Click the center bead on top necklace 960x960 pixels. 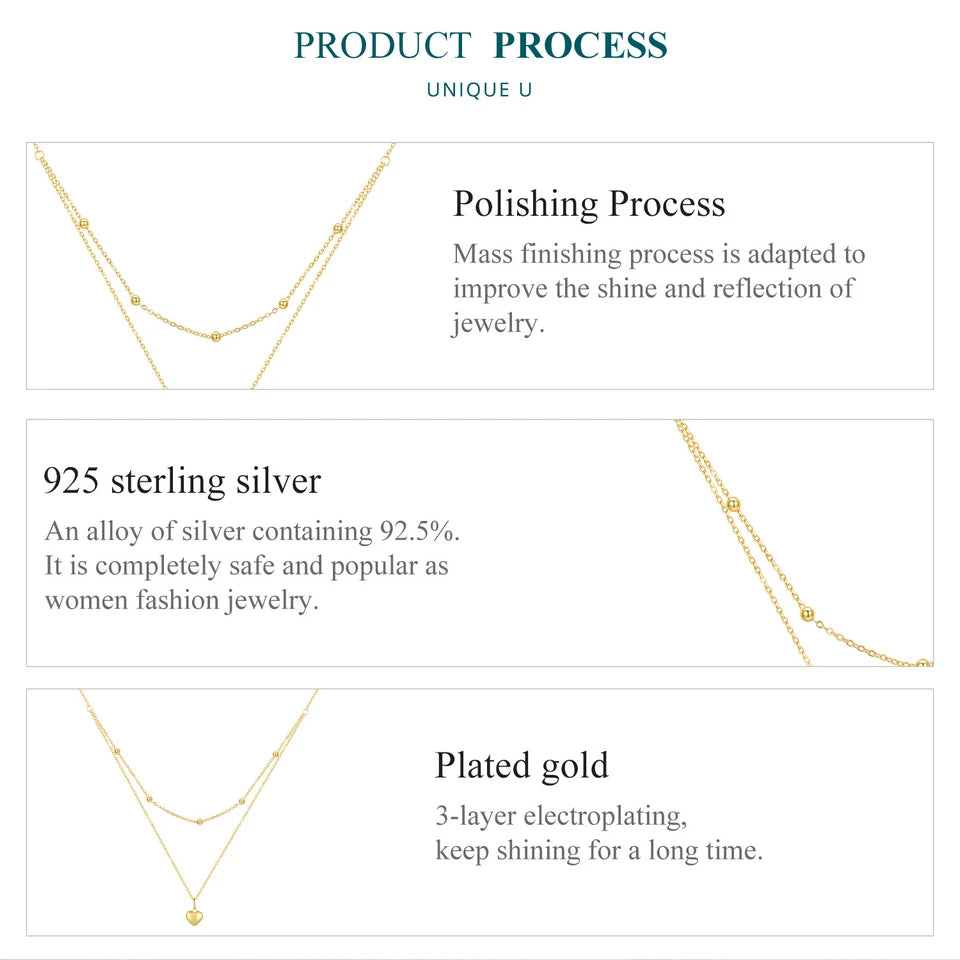pos(216,337)
